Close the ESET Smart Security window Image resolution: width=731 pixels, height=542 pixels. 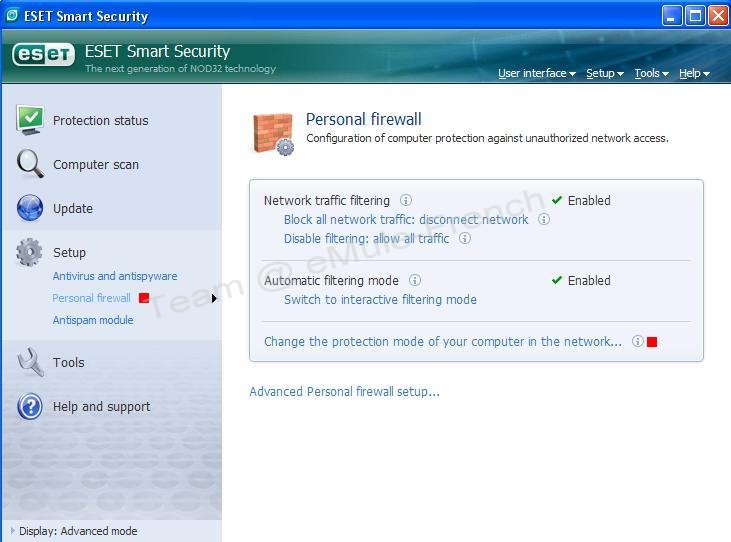coord(718,16)
